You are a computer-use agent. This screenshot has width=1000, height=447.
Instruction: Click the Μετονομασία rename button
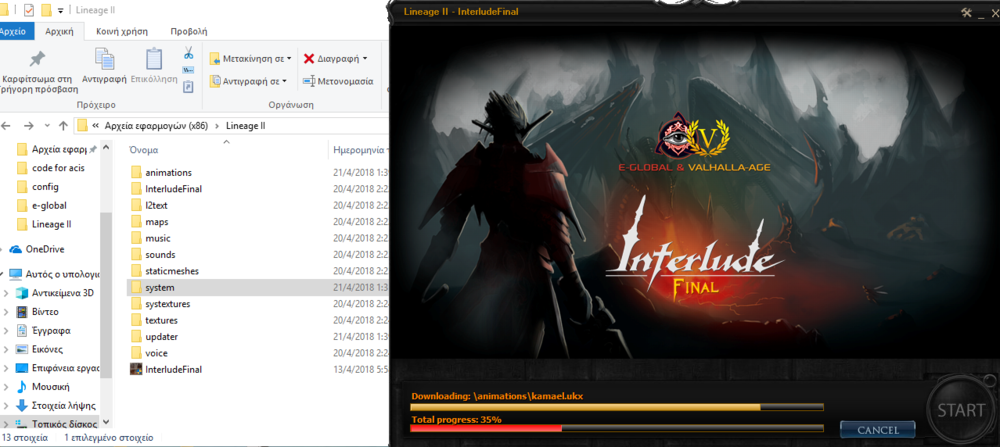[338, 82]
